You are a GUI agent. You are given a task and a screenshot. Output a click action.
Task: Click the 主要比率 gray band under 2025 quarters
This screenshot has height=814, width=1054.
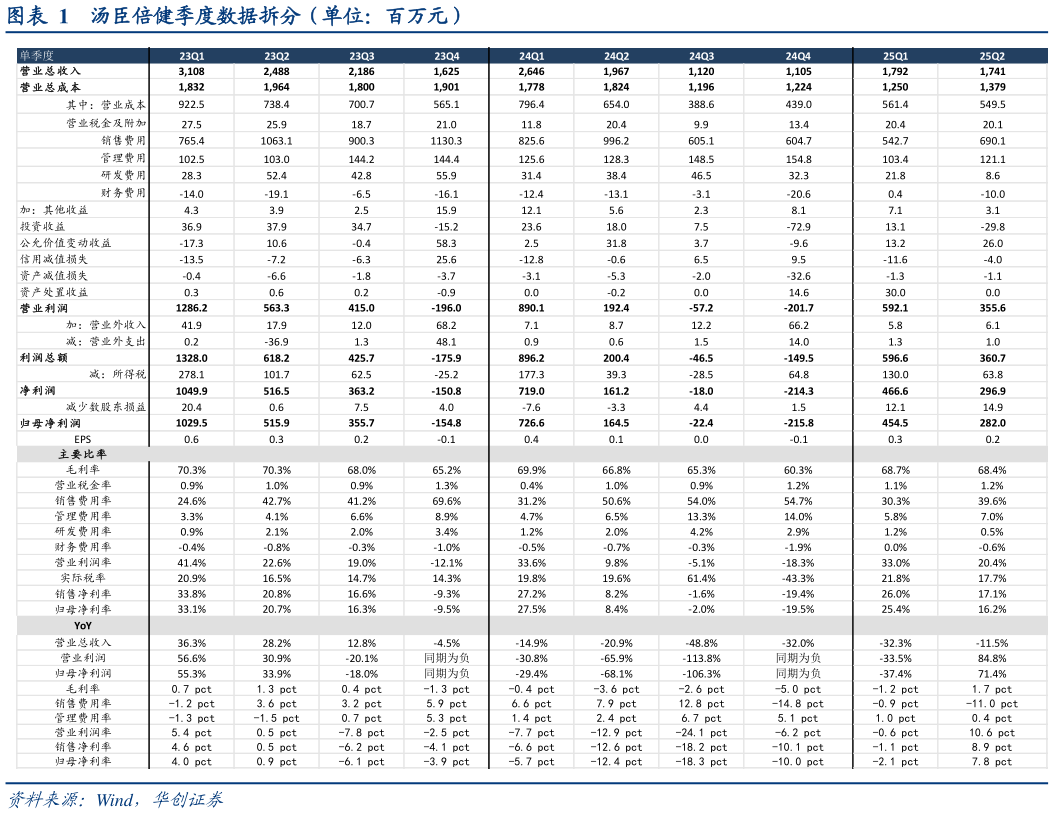949,454
